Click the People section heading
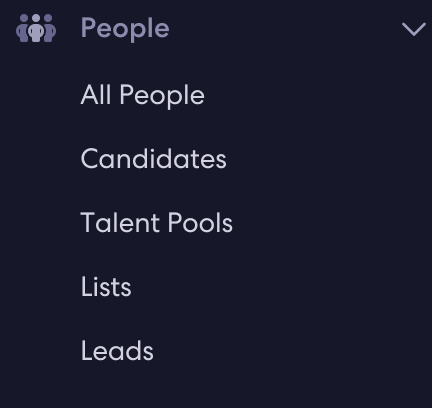This screenshot has height=408, width=432. [125, 29]
